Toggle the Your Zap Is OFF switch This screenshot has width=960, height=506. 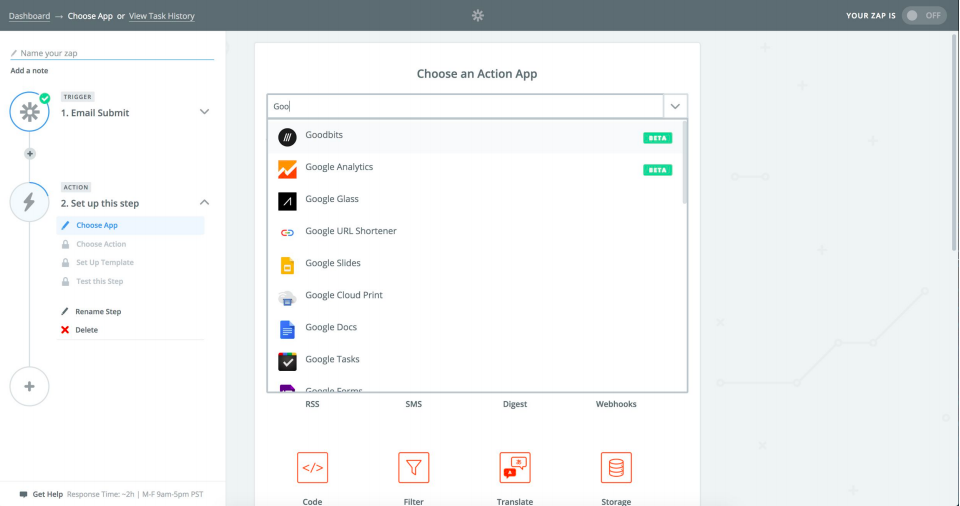pos(924,15)
